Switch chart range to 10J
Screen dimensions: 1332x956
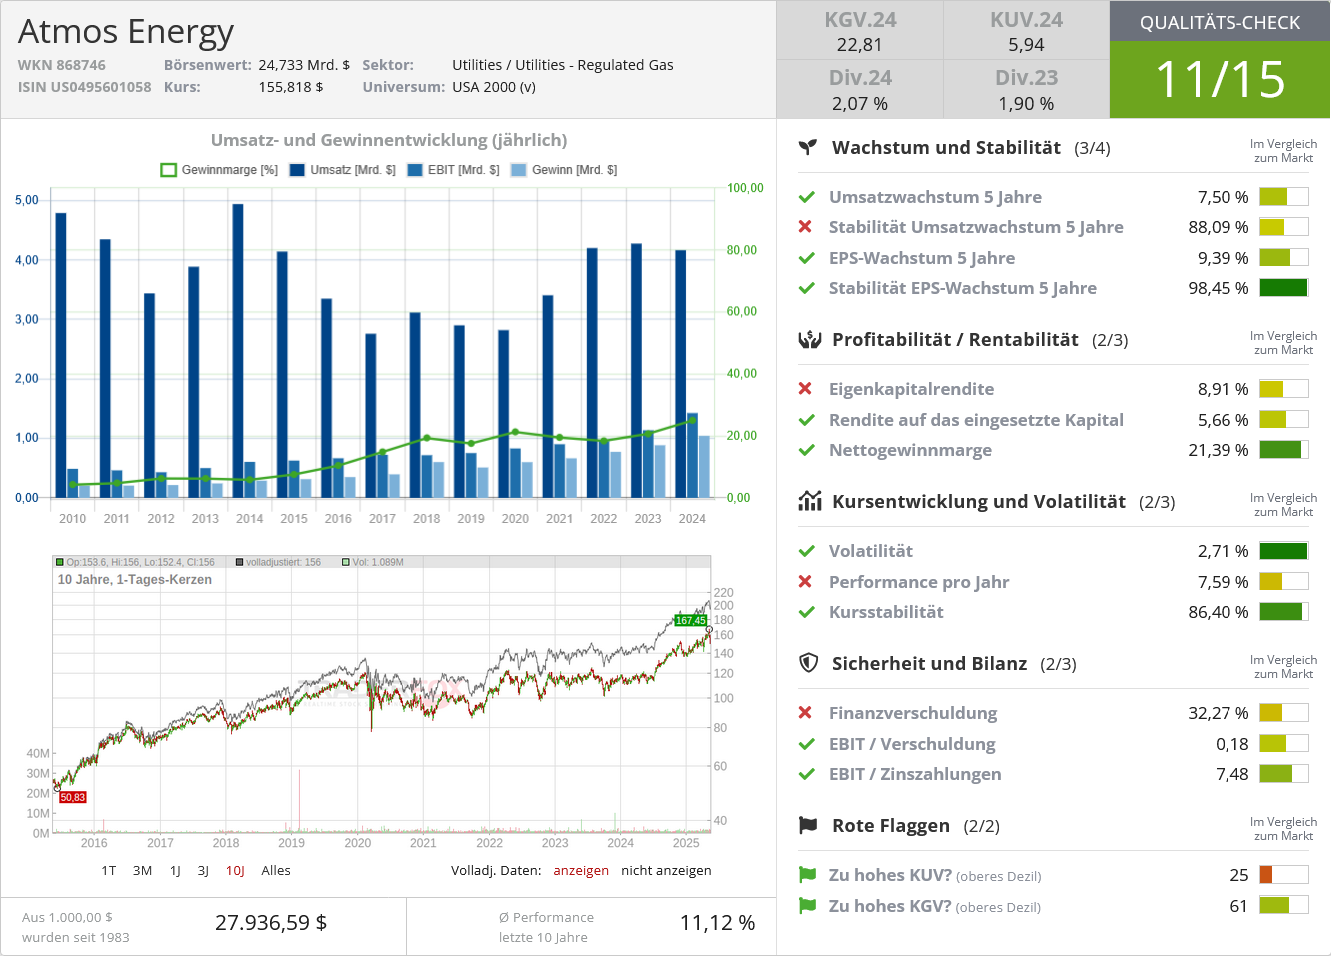(235, 871)
